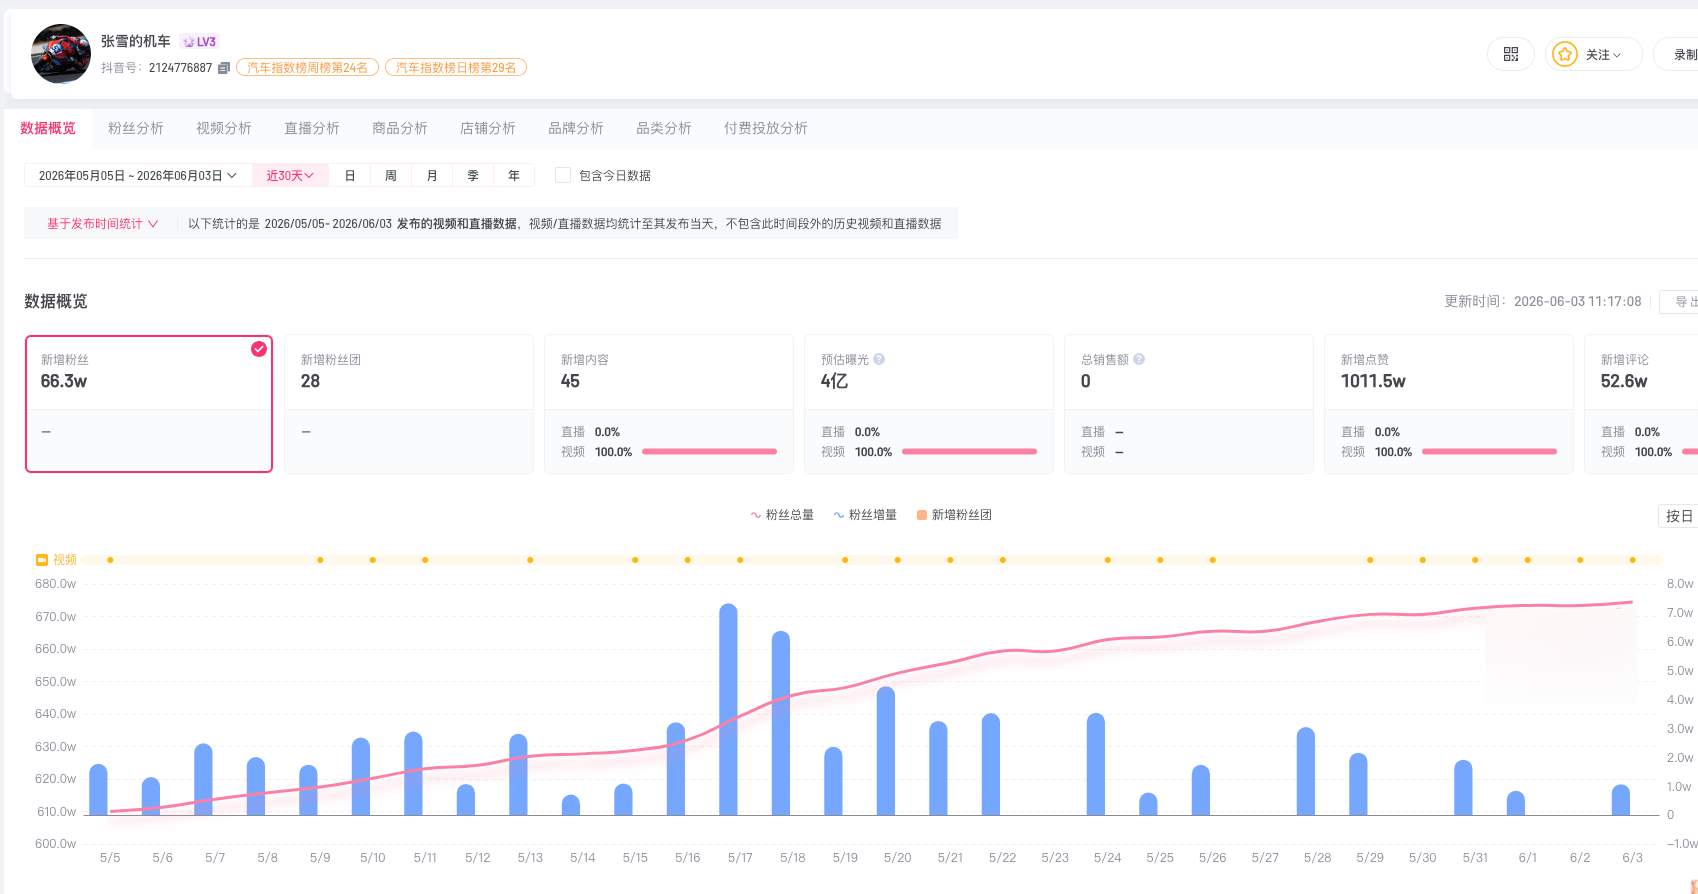Enable the 包含今日数据 checkbox
The image size is (1698, 894).
coord(563,175)
